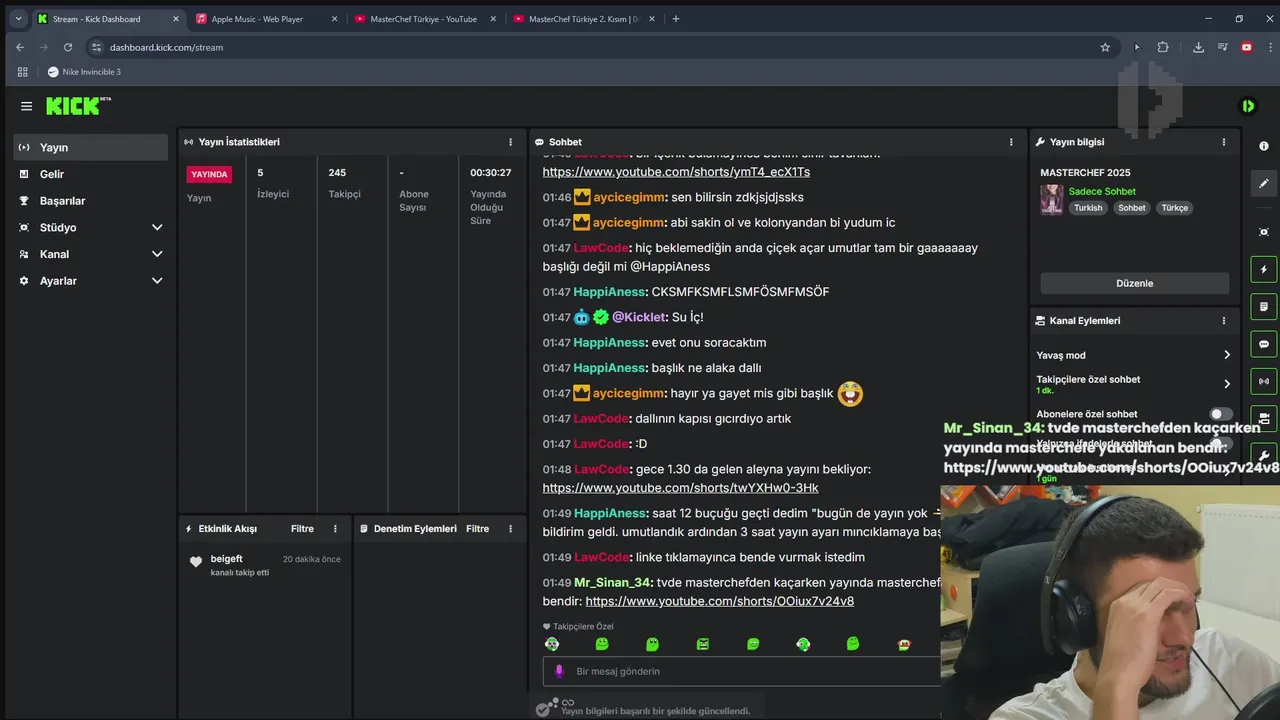Open the info icon in the right rail
The image size is (1280, 720).
tap(1264, 146)
